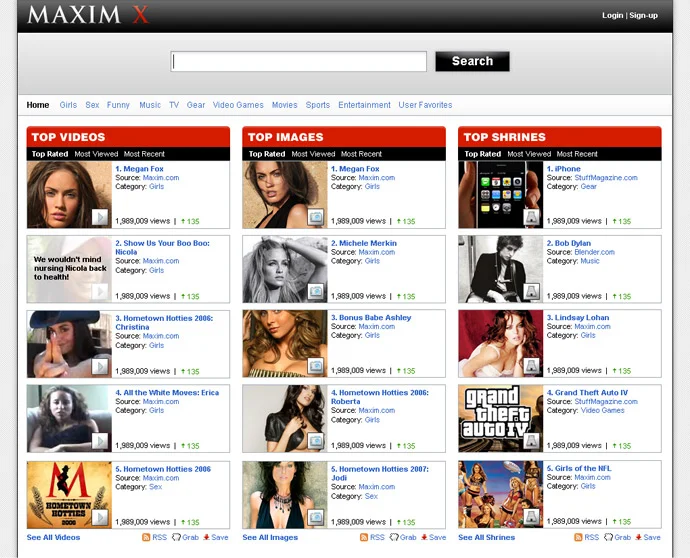Click the Grab icon under Top Shrines
This screenshot has width=690, height=558.
coord(609,537)
